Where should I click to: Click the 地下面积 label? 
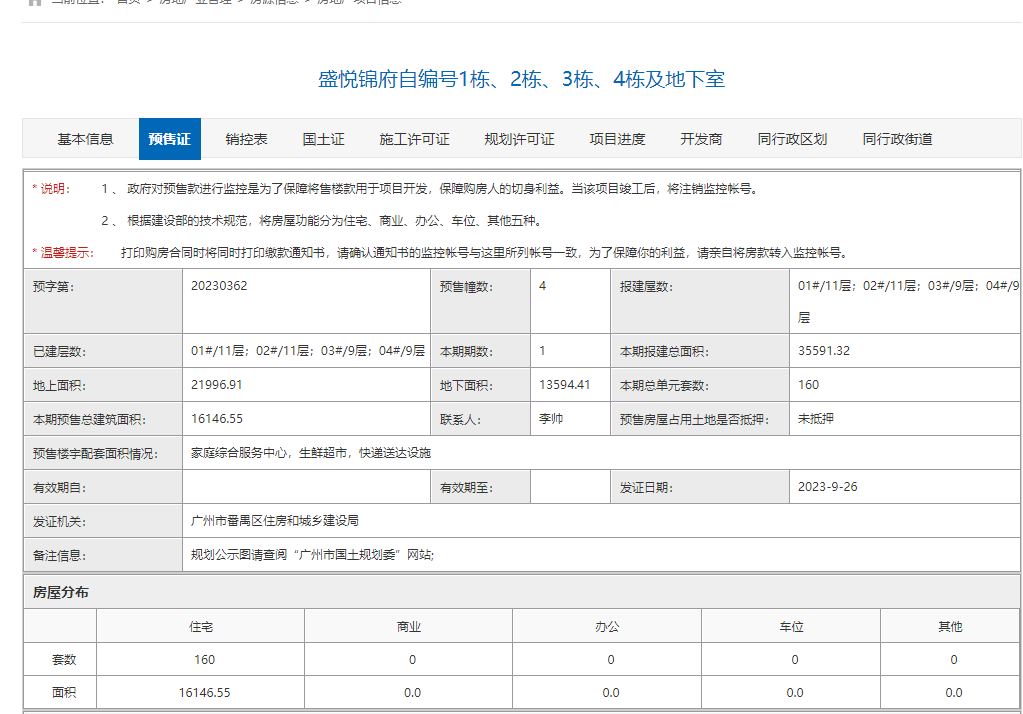(x=466, y=386)
